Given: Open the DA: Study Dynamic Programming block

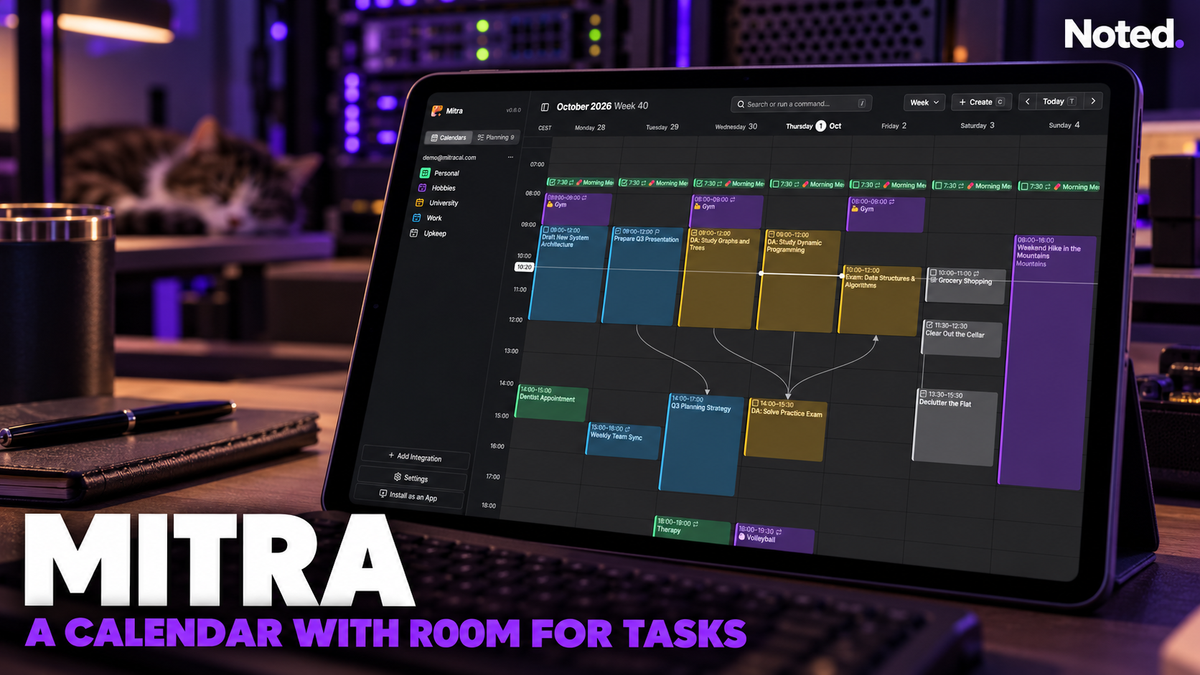Looking at the screenshot, I should [x=798, y=280].
